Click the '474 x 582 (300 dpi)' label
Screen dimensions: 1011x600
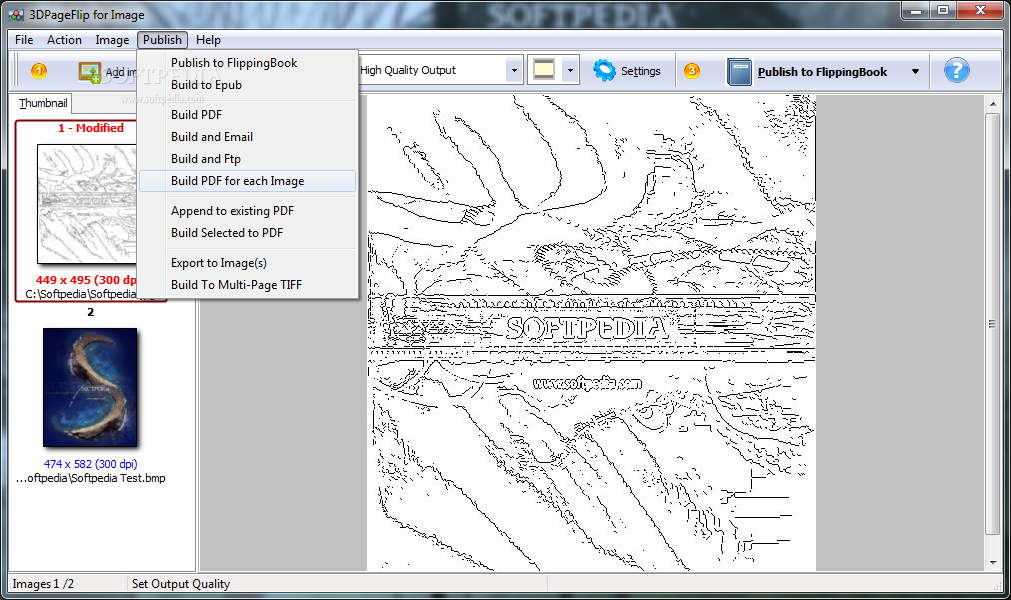(90, 464)
